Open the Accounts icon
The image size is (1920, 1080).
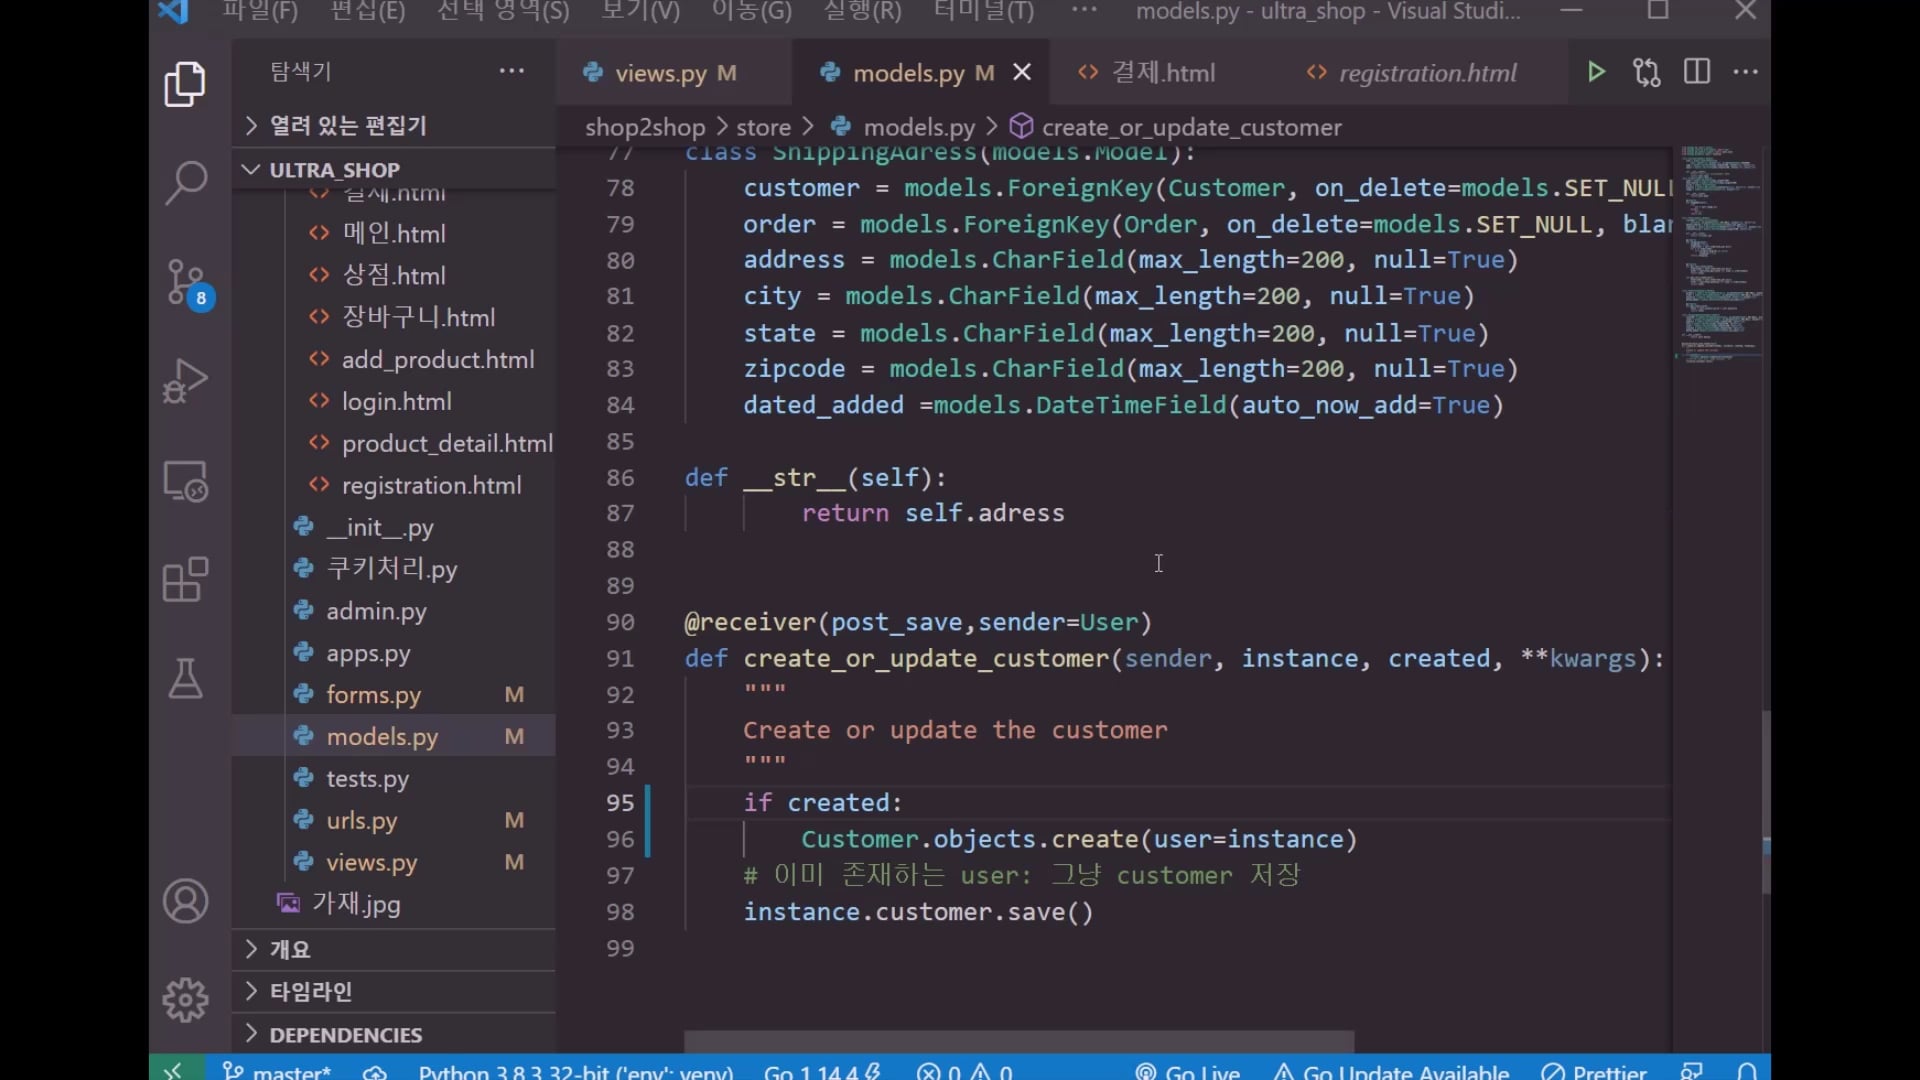[x=185, y=901]
